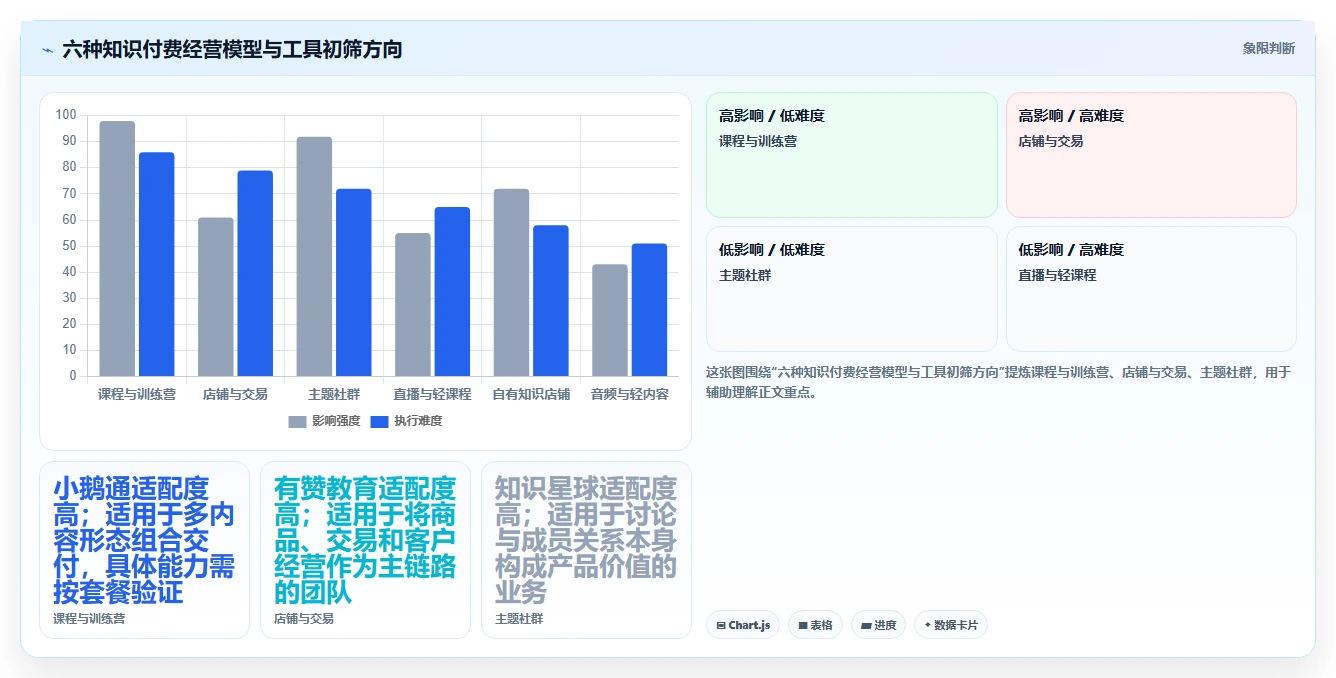Click the progress icon in the 进度 tag

(x=866, y=625)
